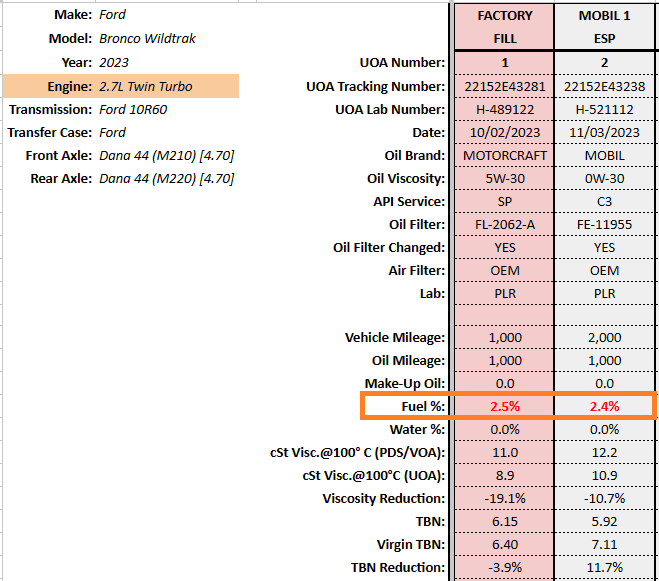
Task: Select the MOBIL oil brand cell
Action: point(604,156)
